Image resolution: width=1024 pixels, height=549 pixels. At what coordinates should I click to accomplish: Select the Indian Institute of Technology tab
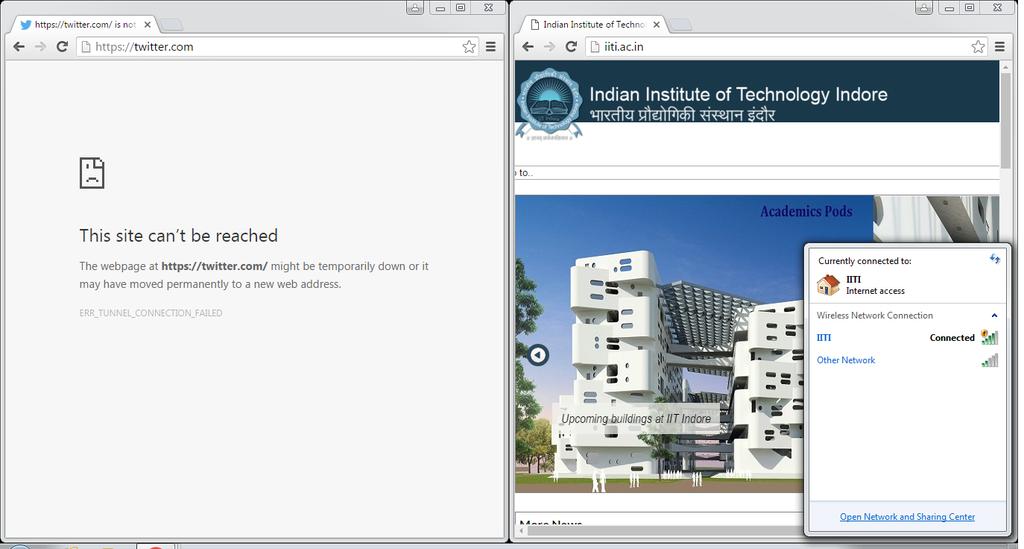coord(592,25)
